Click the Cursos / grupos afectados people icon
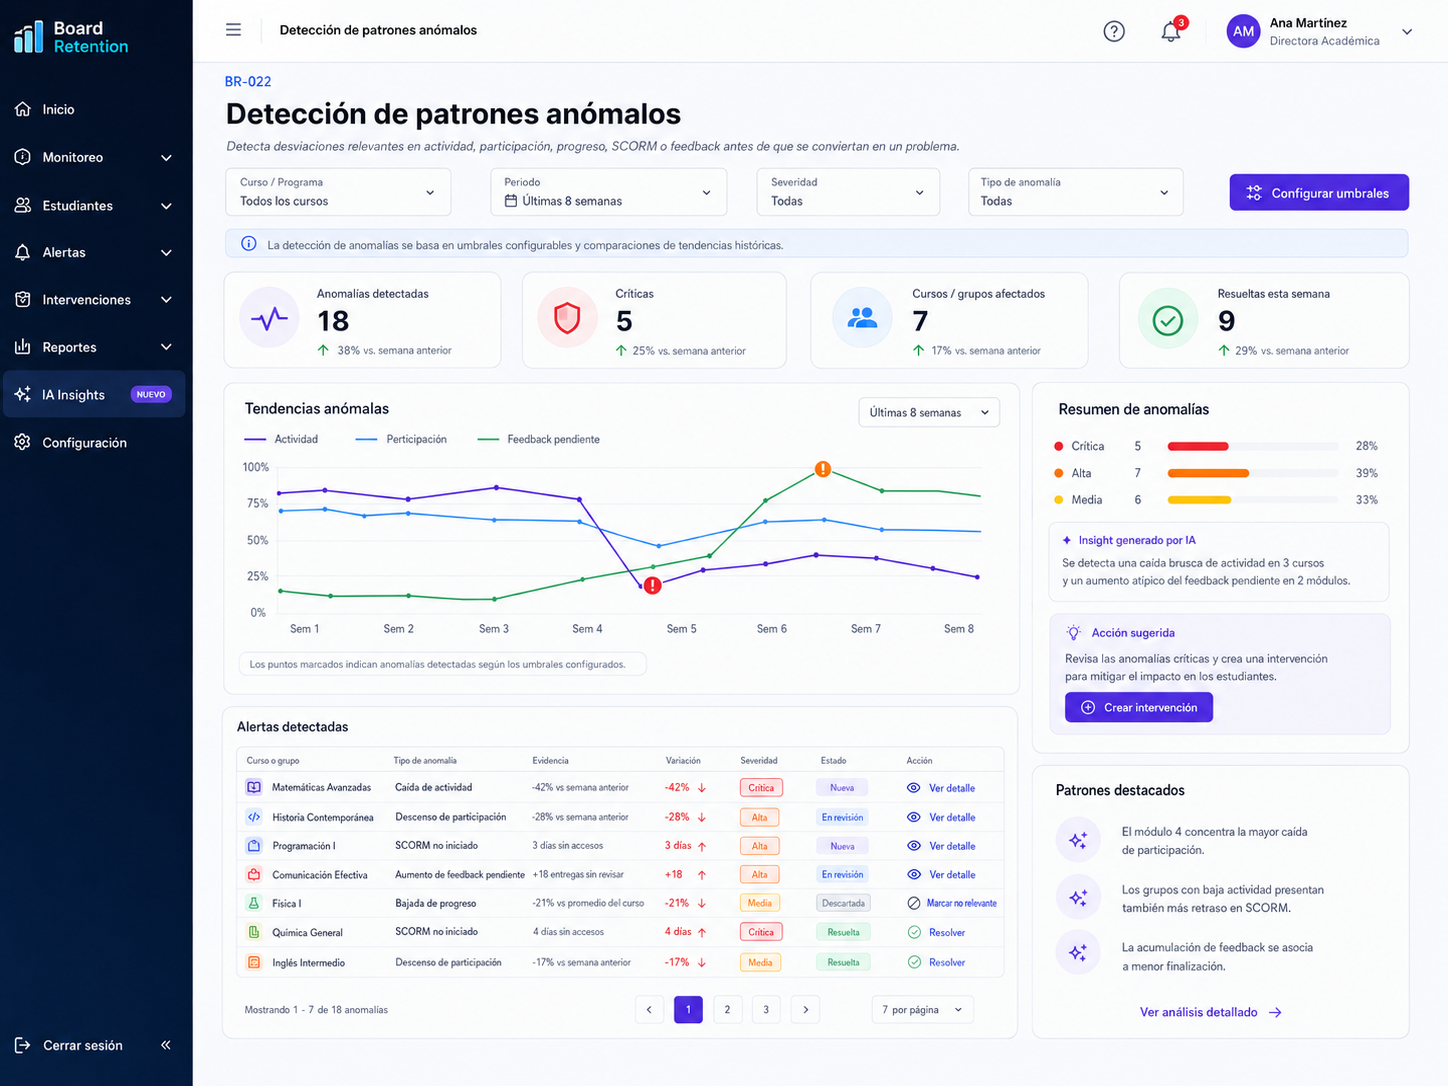 [x=862, y=319]
